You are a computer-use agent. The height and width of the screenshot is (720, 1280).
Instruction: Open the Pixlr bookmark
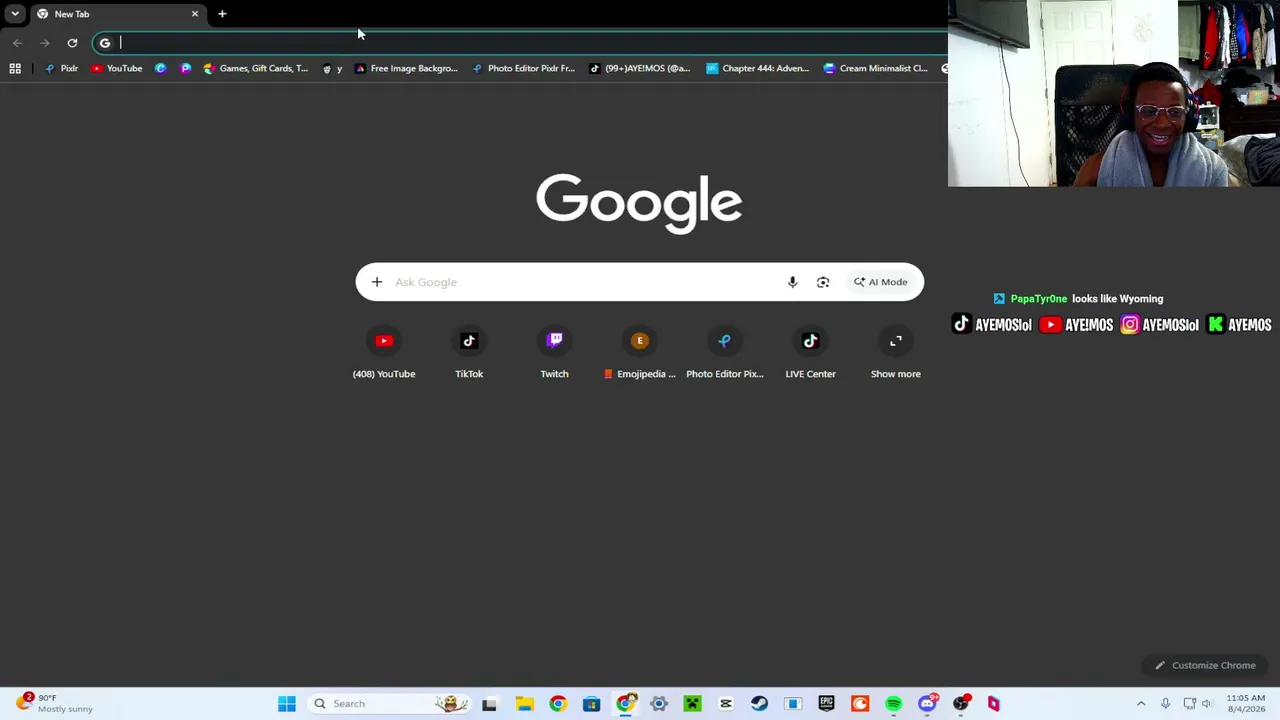(62, 68)
